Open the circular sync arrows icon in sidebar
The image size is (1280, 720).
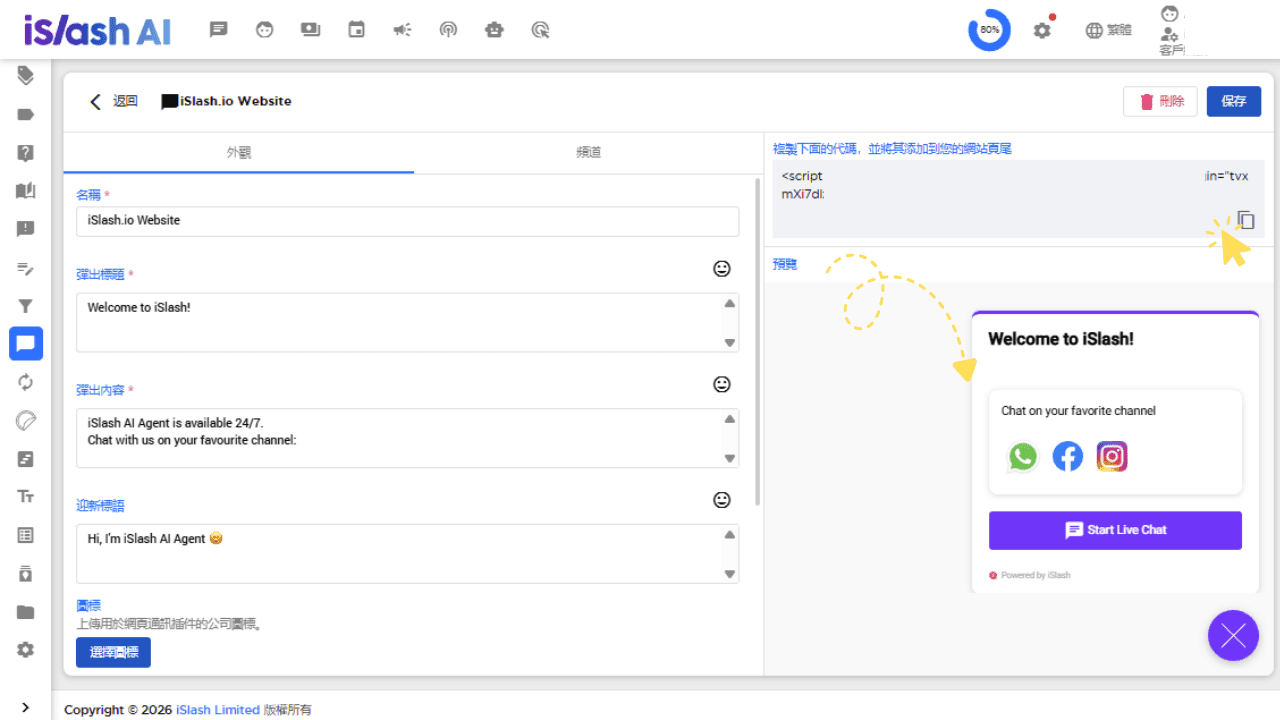point(26,382)
